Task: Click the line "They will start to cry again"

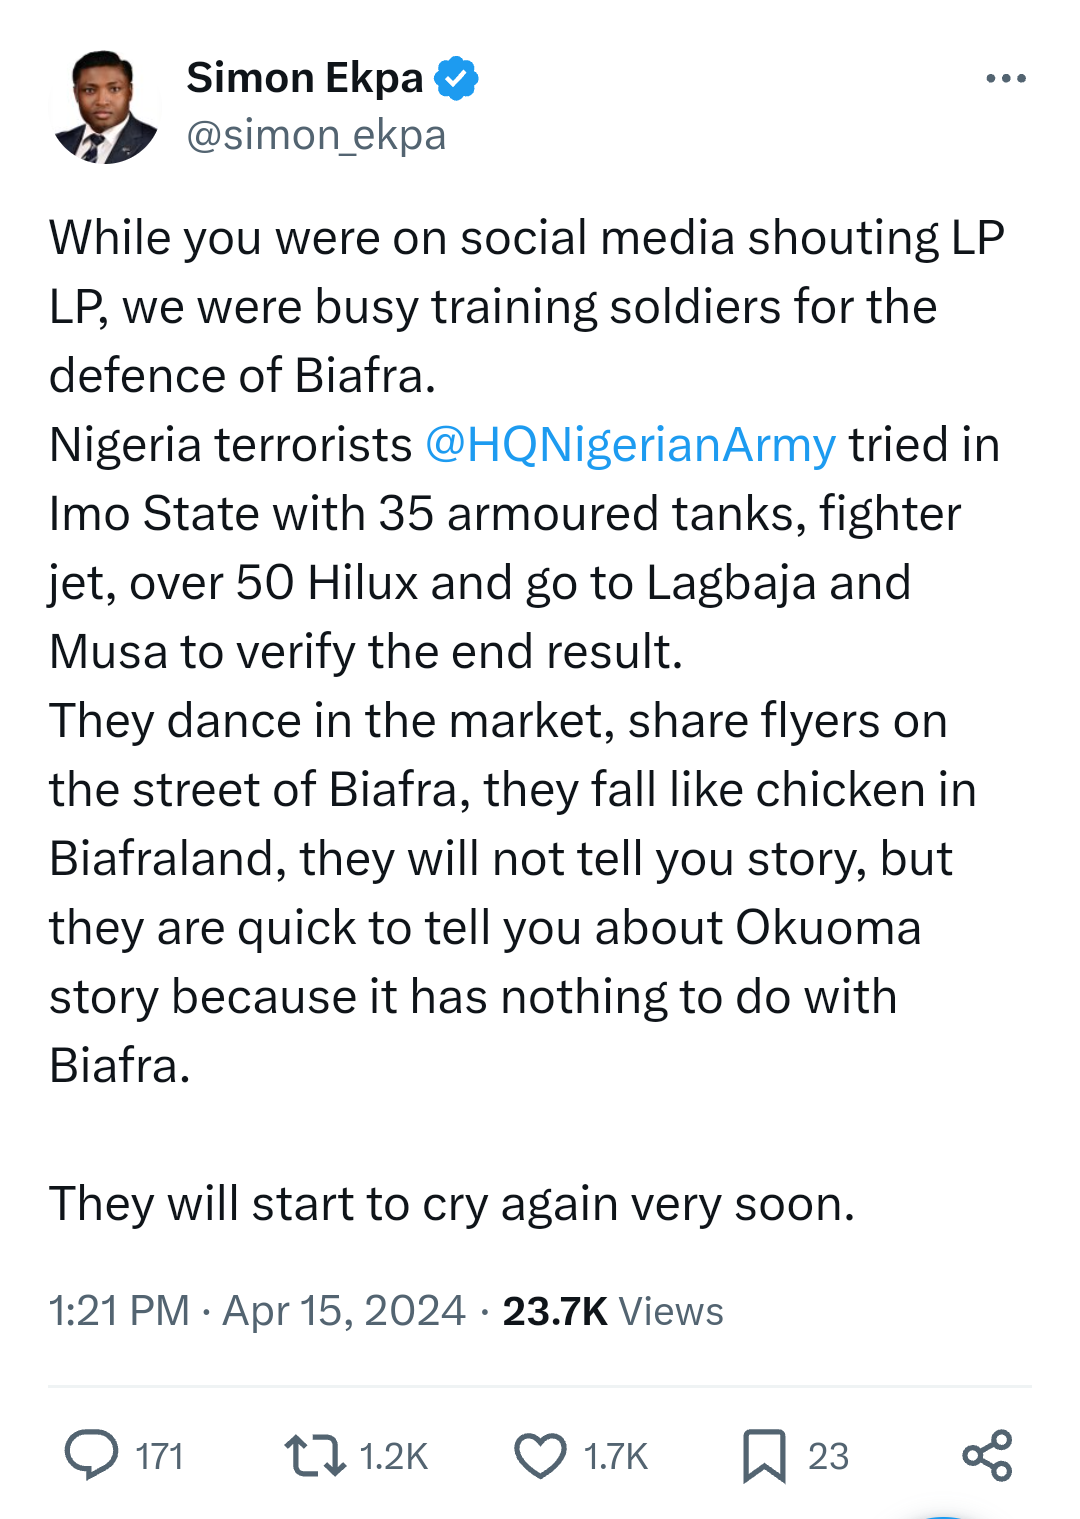Action: pos(452,1204)
